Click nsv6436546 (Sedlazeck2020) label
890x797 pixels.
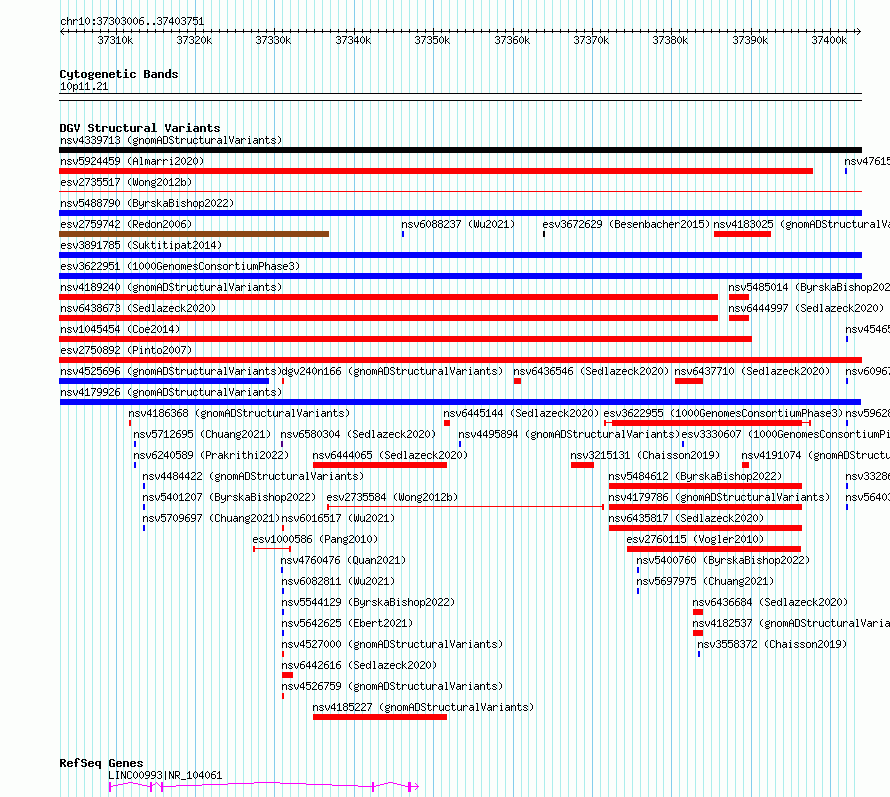tap(591, 371)
